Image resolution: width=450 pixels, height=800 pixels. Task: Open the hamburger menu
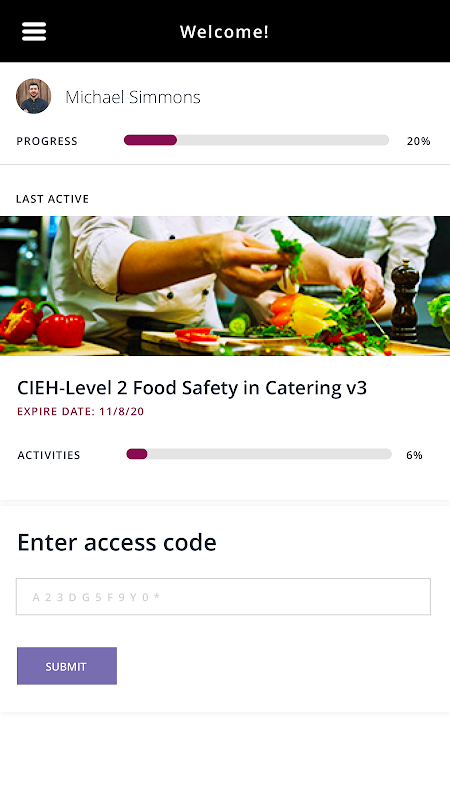(34, 32)
